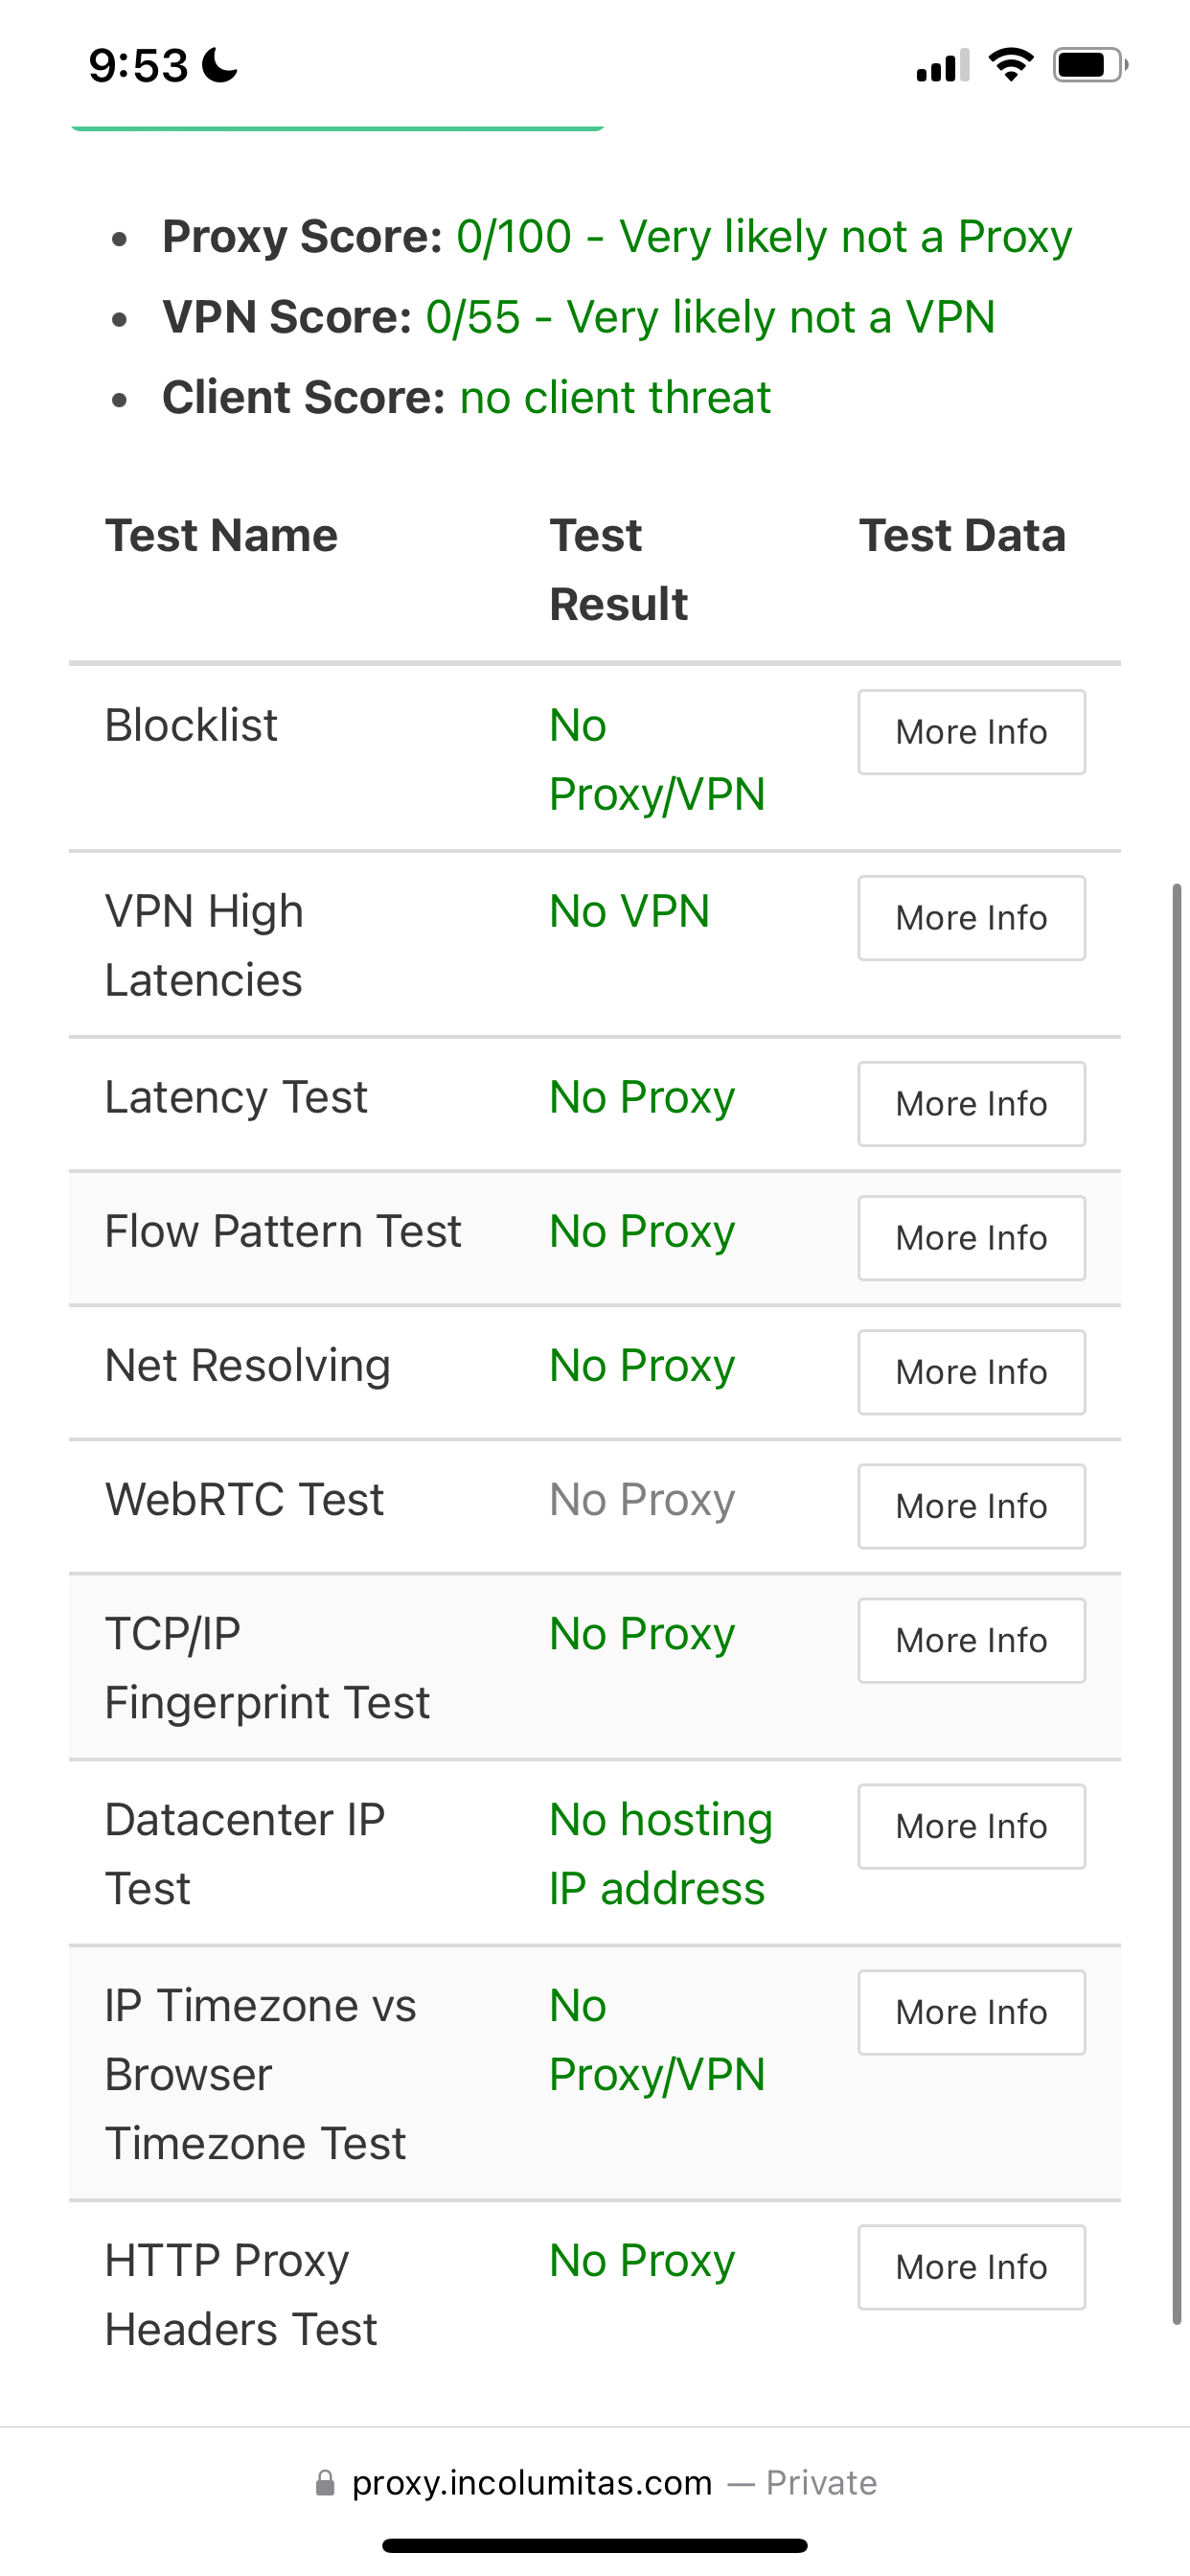Tap the home indicator bar

point(595,2545)
